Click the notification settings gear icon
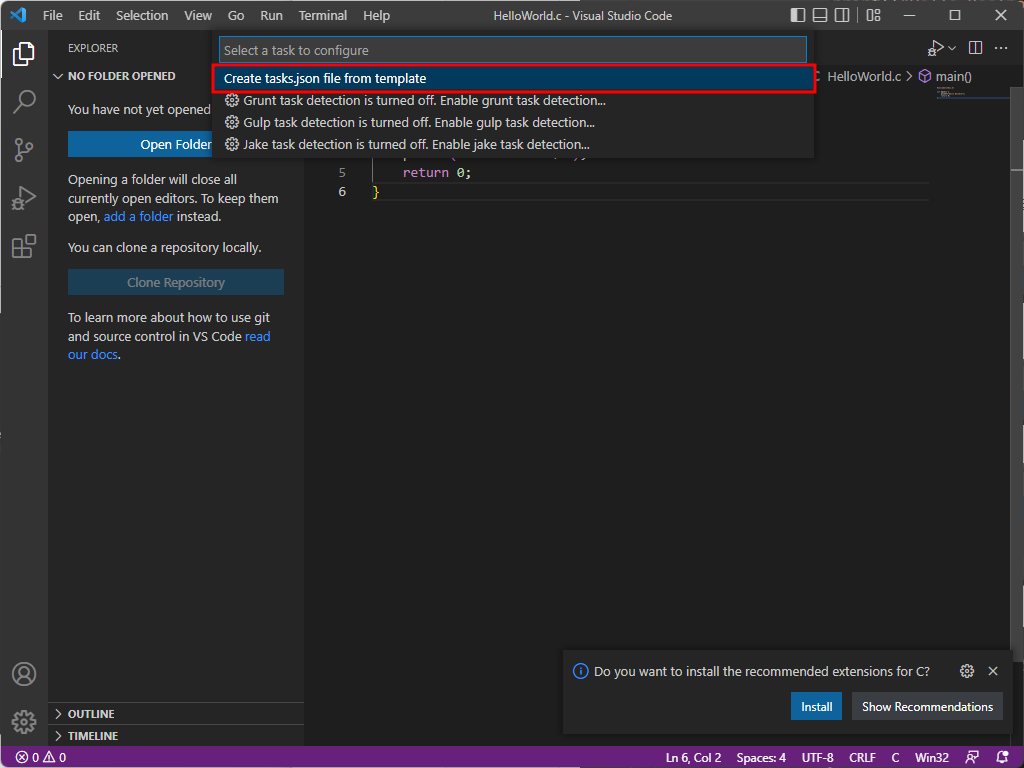Screen dimensions: 1024x768 967,671
